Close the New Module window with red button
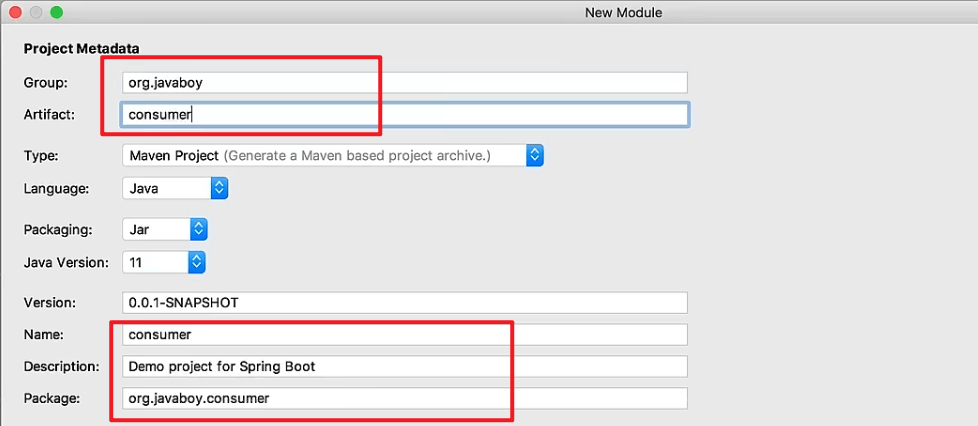Image resolution: width=978 pixels, height=426 pixels. pyautogui.click(x=16, y=12)
